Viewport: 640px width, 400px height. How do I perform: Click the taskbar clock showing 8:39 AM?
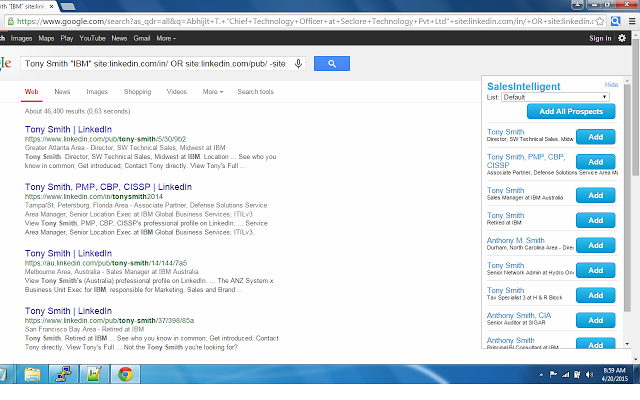coord(615,374)
